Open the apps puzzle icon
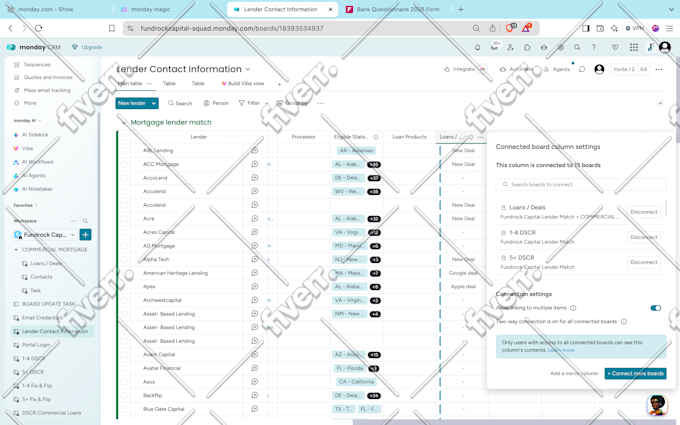This screenshot has height=425, width=680. [x=527, y=47]
